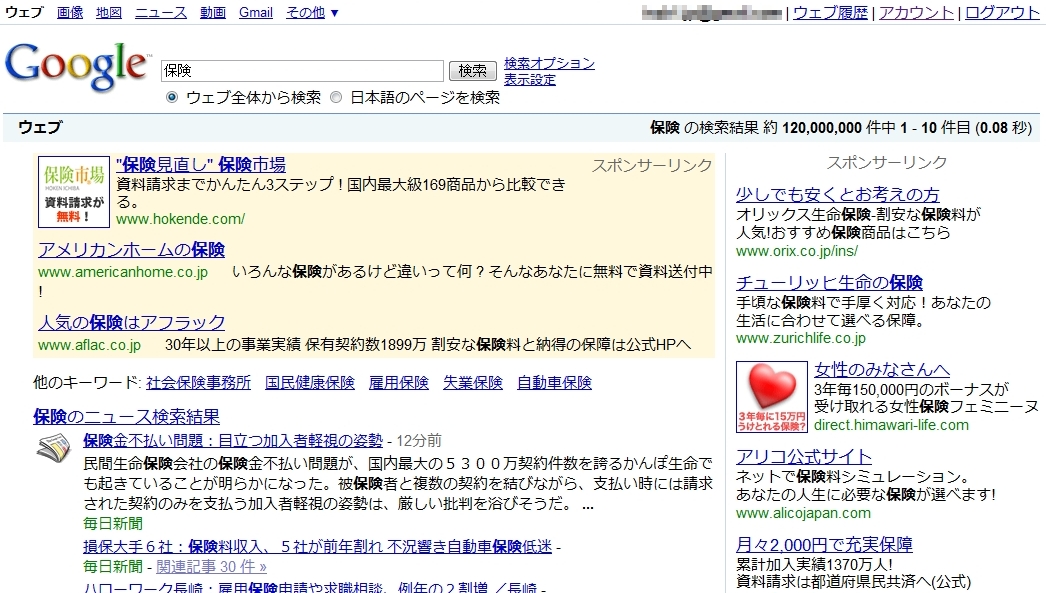Viewport: 1046px width, 593px height.
Task: Open 画像 search tab
Action: [70, 12]
